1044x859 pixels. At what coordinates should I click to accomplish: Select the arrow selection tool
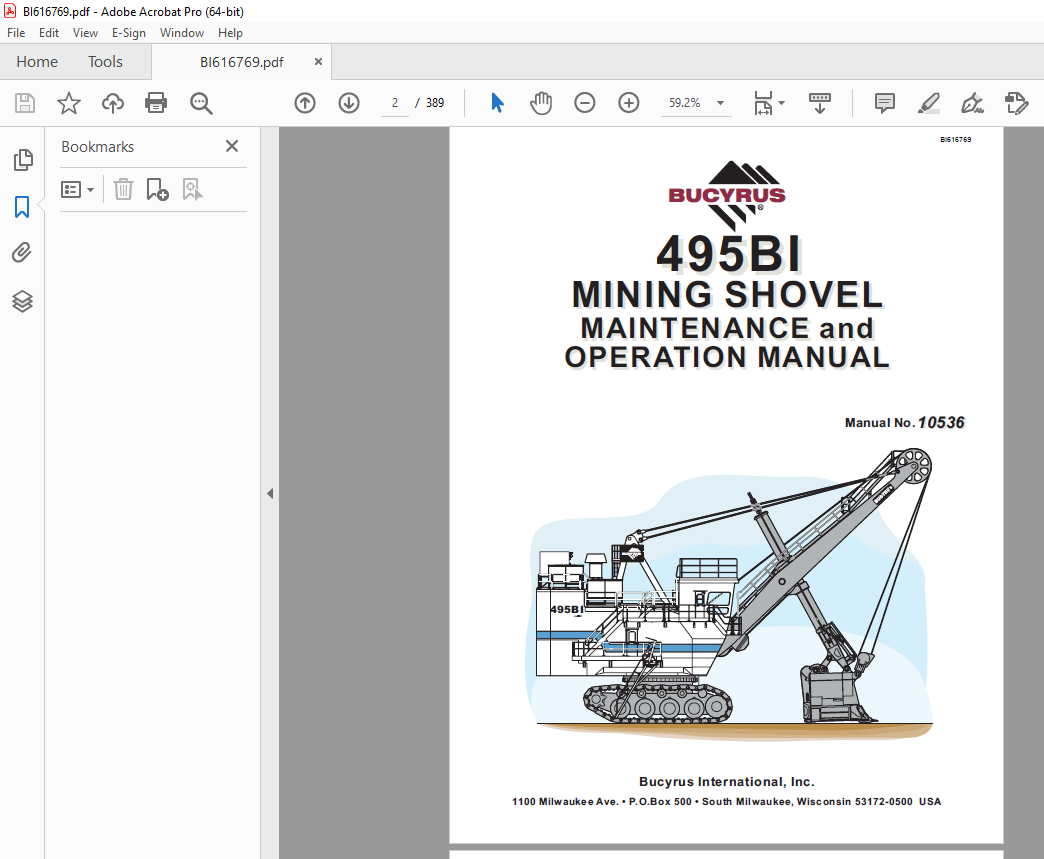(x=497, y=103)
